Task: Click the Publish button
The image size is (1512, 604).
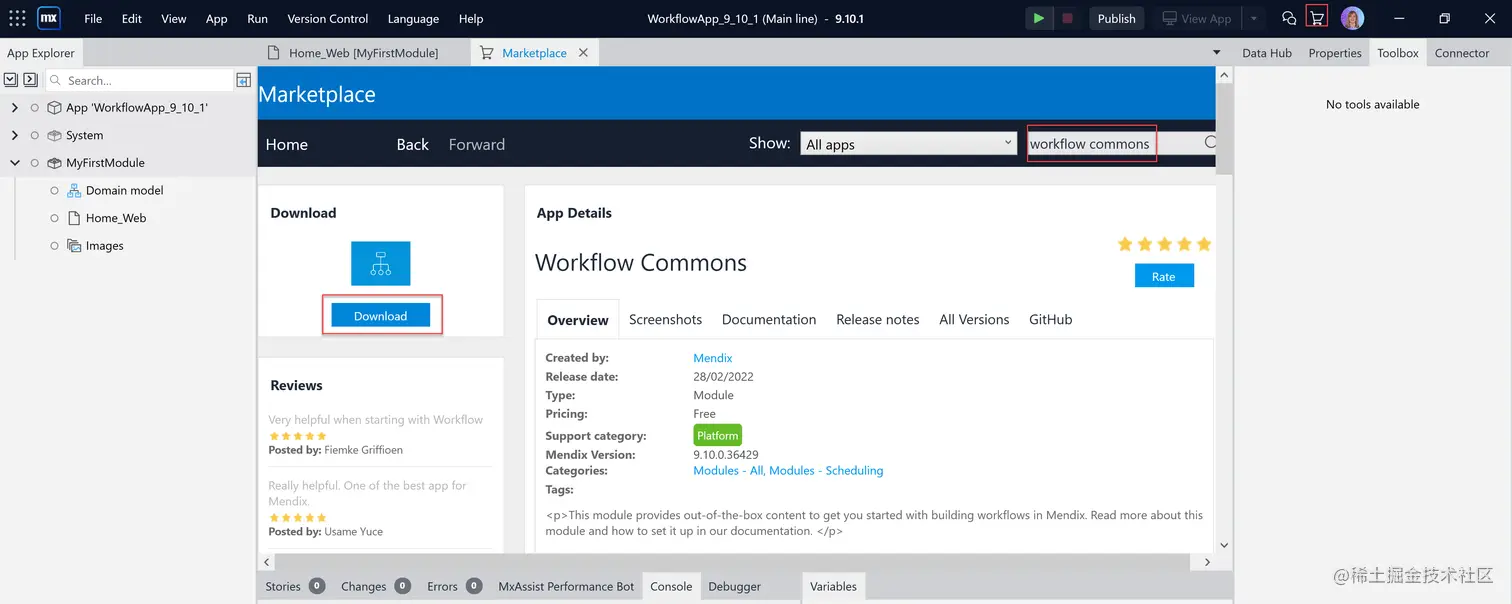Action: point(1116,18)
